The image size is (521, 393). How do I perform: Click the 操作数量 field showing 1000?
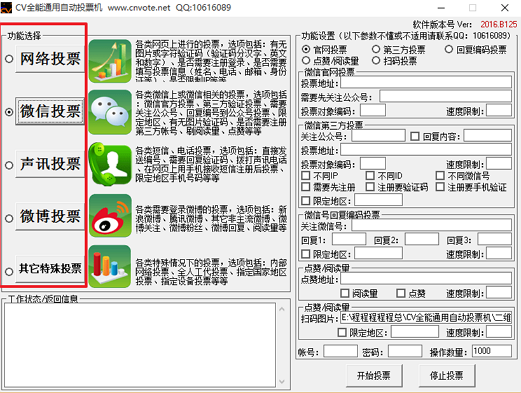(x=492, y=351)
